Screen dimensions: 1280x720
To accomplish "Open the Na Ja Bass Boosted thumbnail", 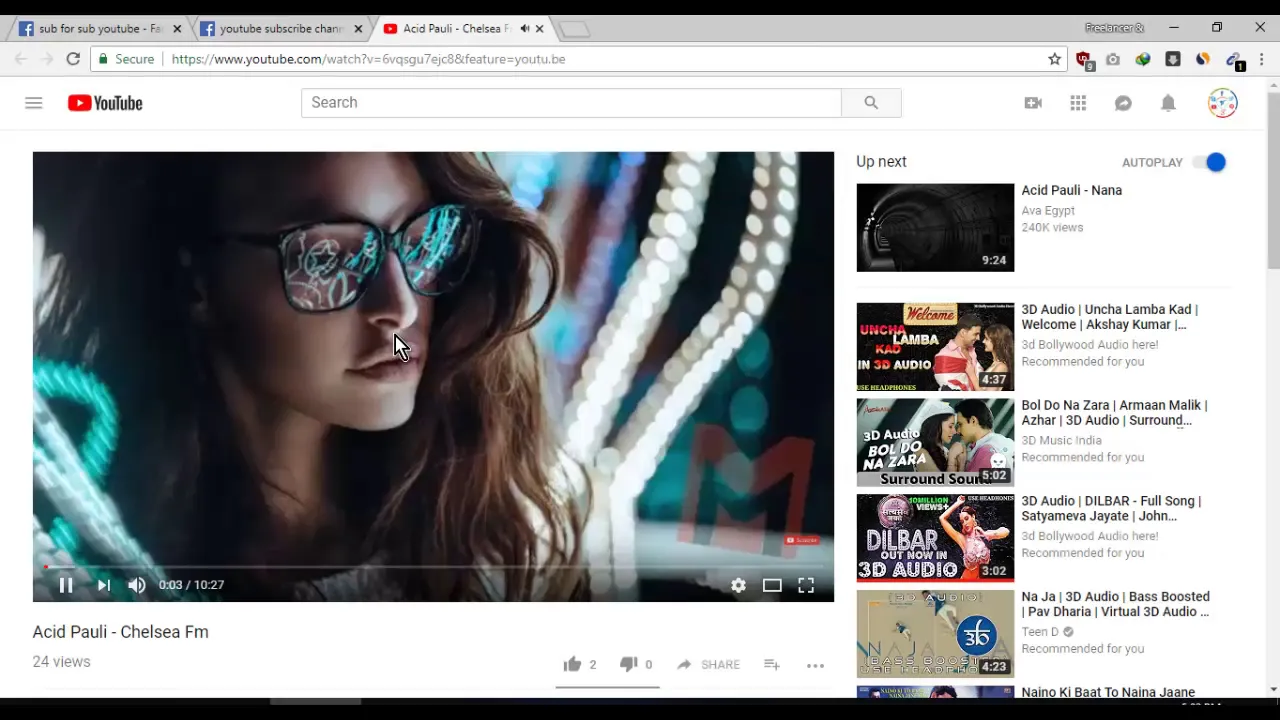I will point(935,634).
